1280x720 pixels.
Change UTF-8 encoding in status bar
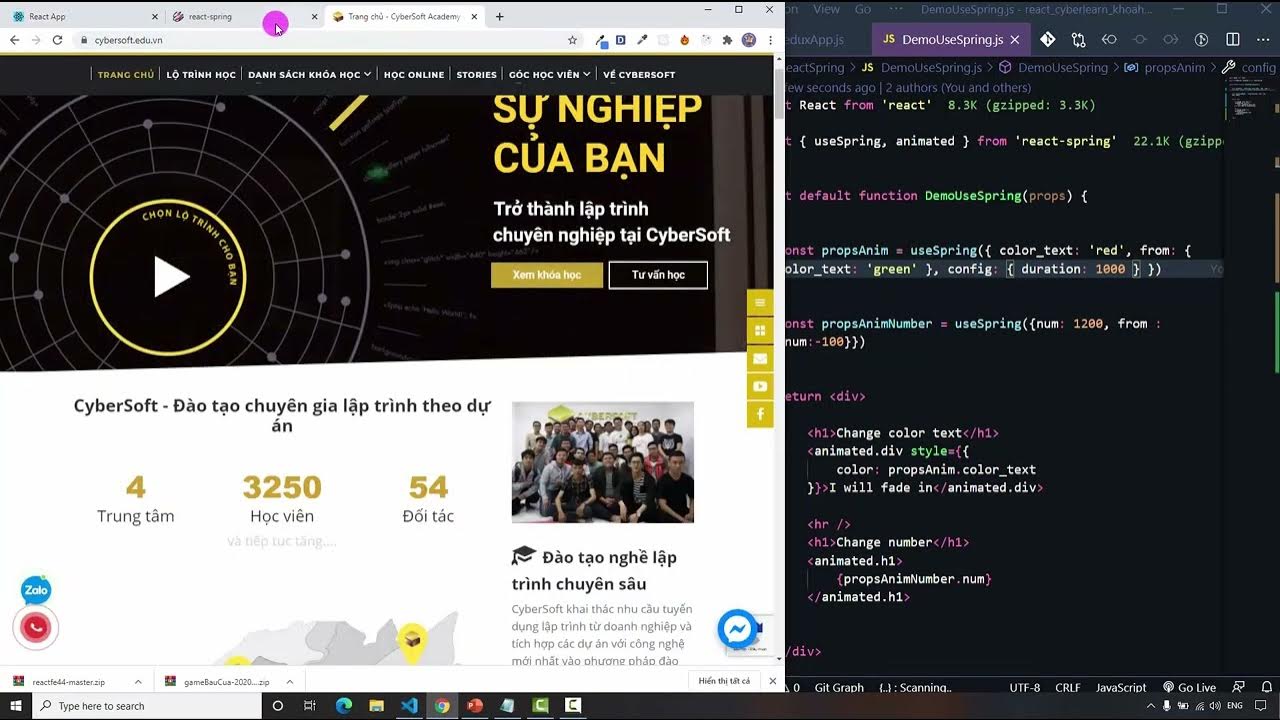coord(1025,687)
